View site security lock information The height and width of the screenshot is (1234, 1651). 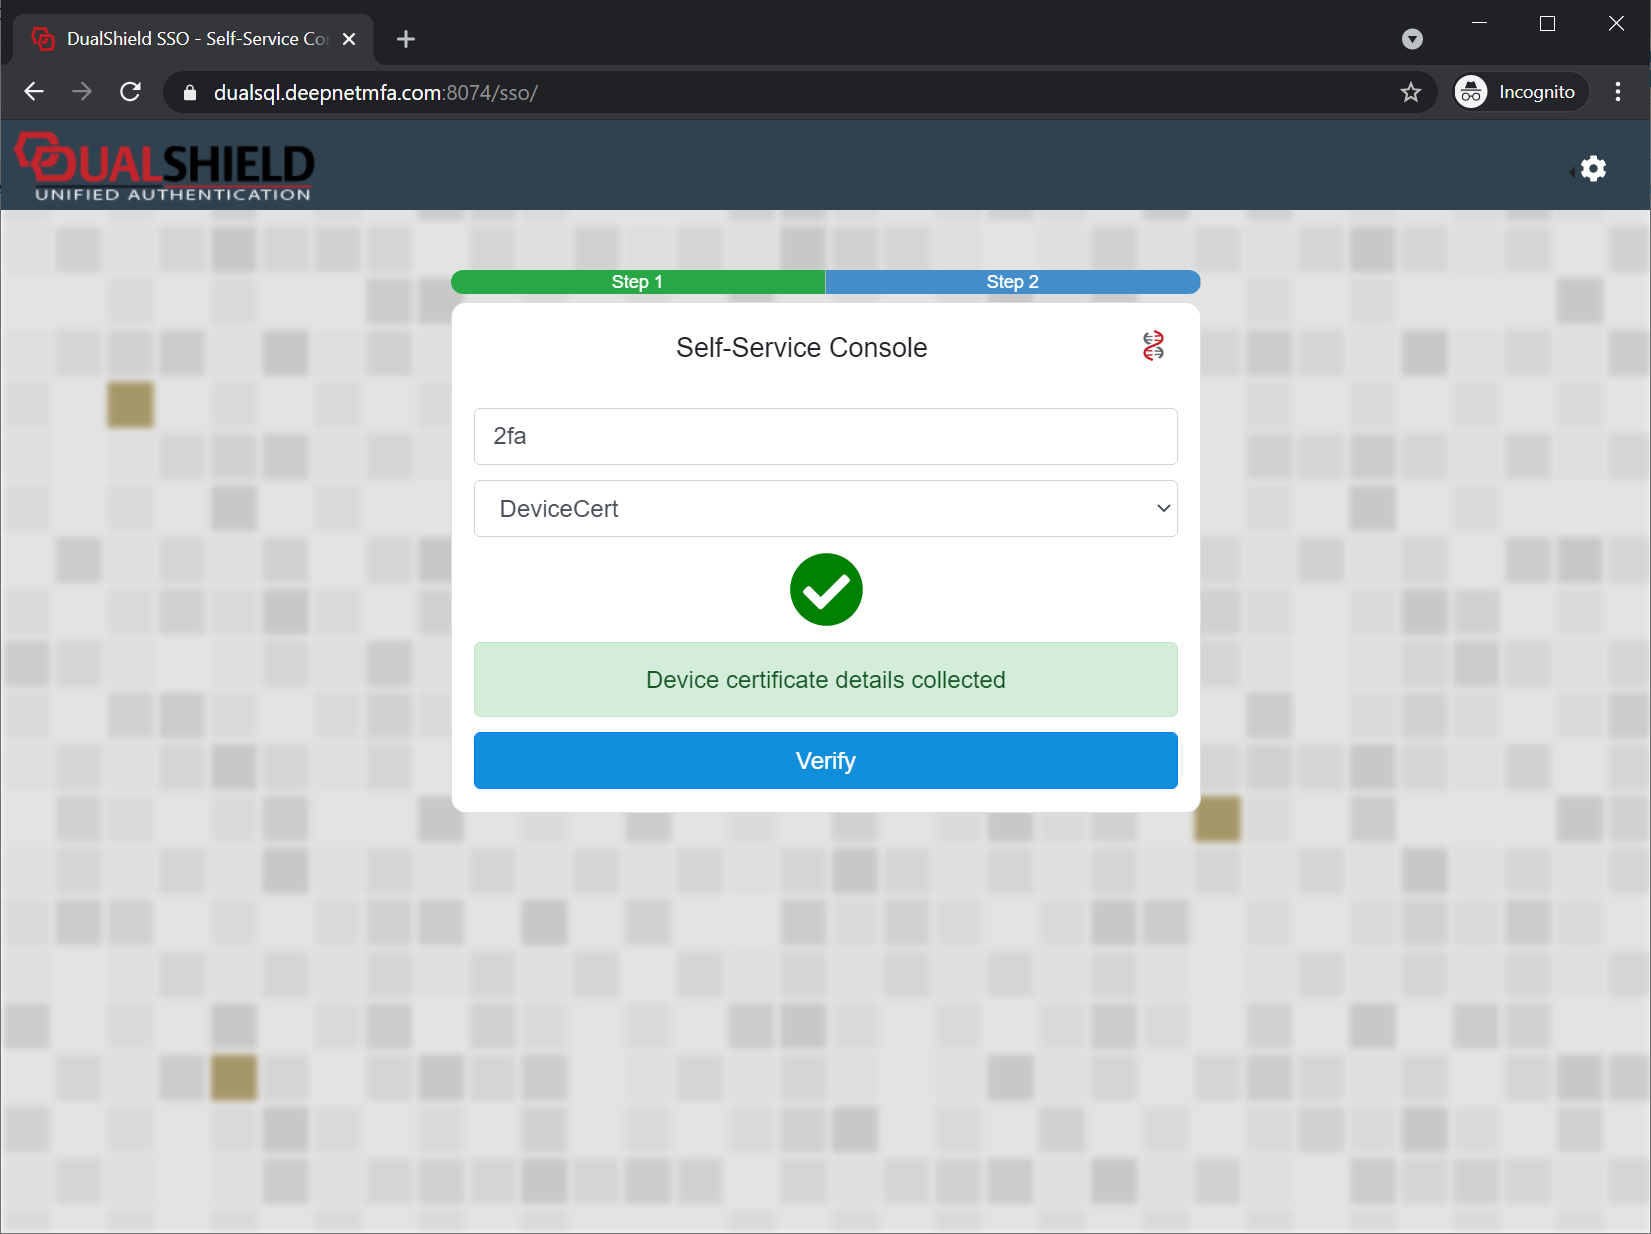pos(190,93)
